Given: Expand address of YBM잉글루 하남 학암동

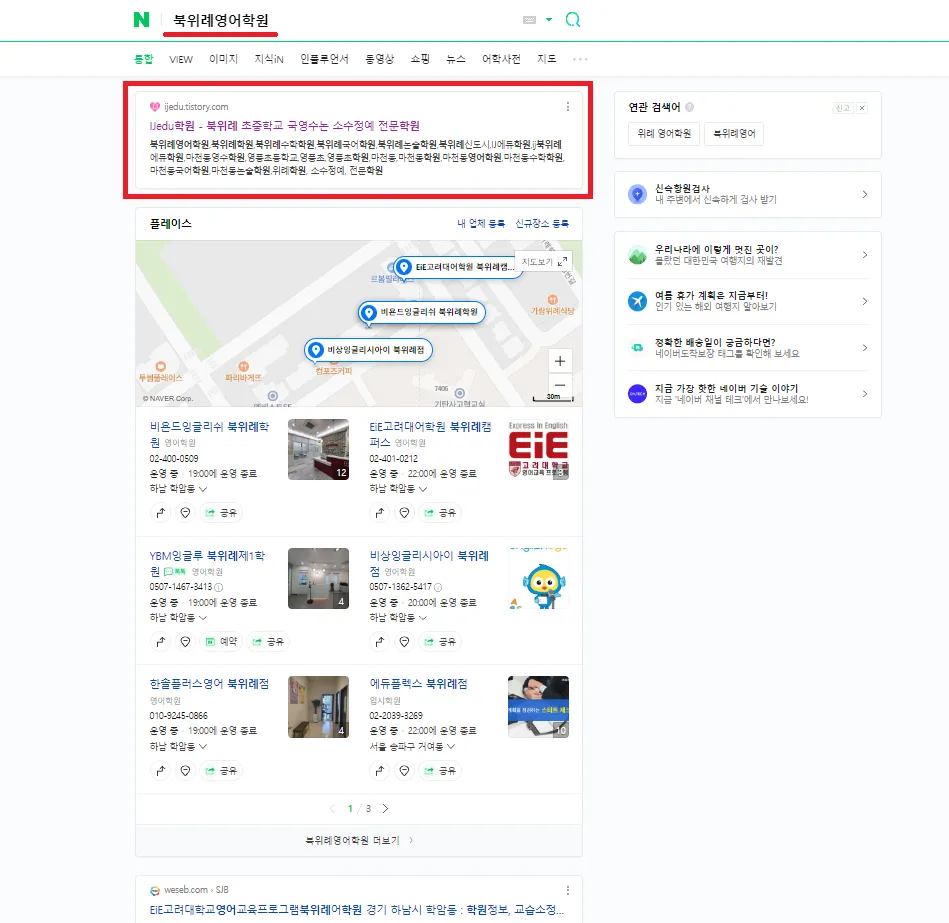Looking at the screenshot, I should tap(179, 617).
